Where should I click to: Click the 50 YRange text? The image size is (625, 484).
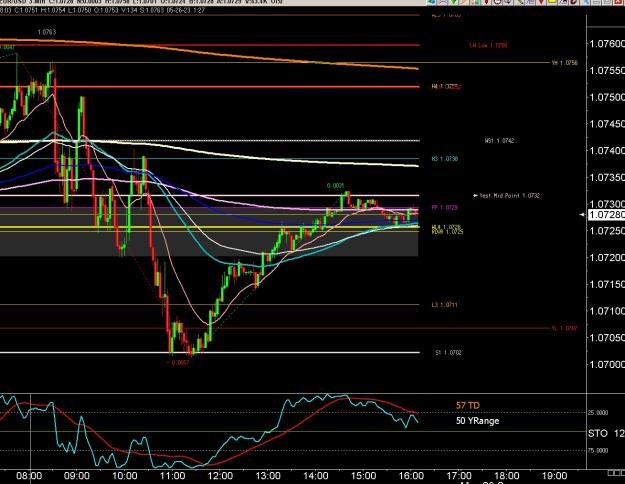tap(477, 421)
